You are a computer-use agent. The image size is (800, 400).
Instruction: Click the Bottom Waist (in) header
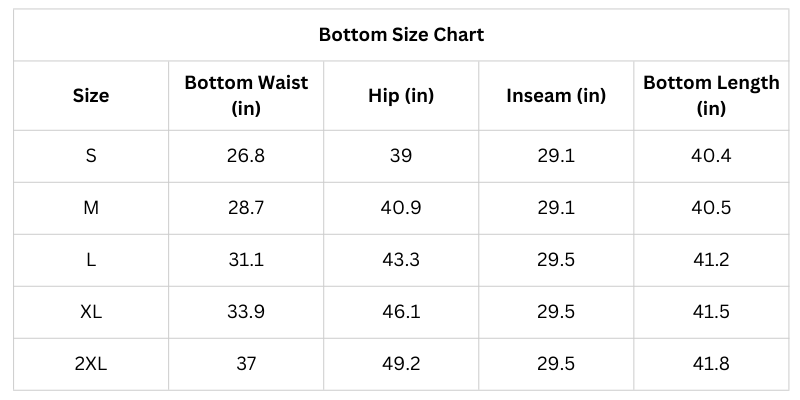(x=246, y=96)
